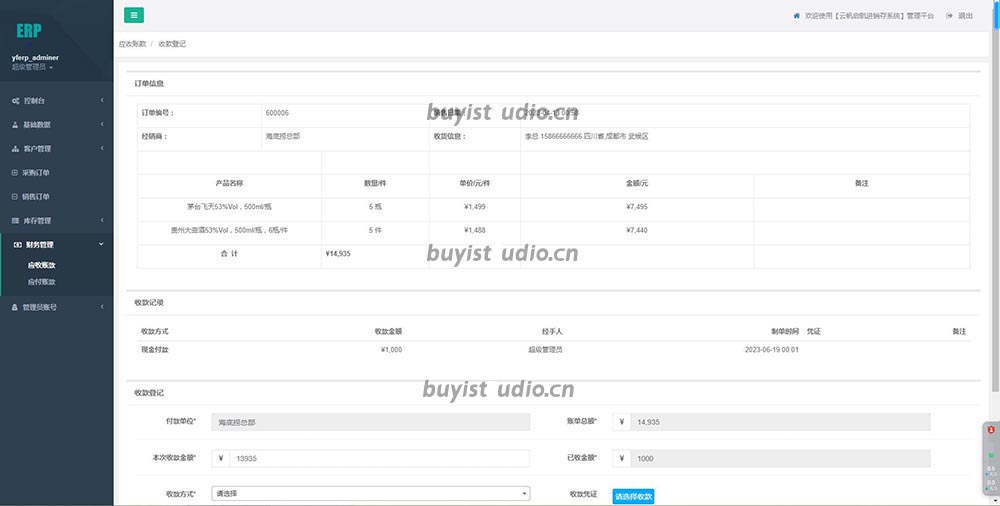Select 应付账款 in the sidebar submenu
Viewport: 1000px width, 506px height.
tap(41, 282)
